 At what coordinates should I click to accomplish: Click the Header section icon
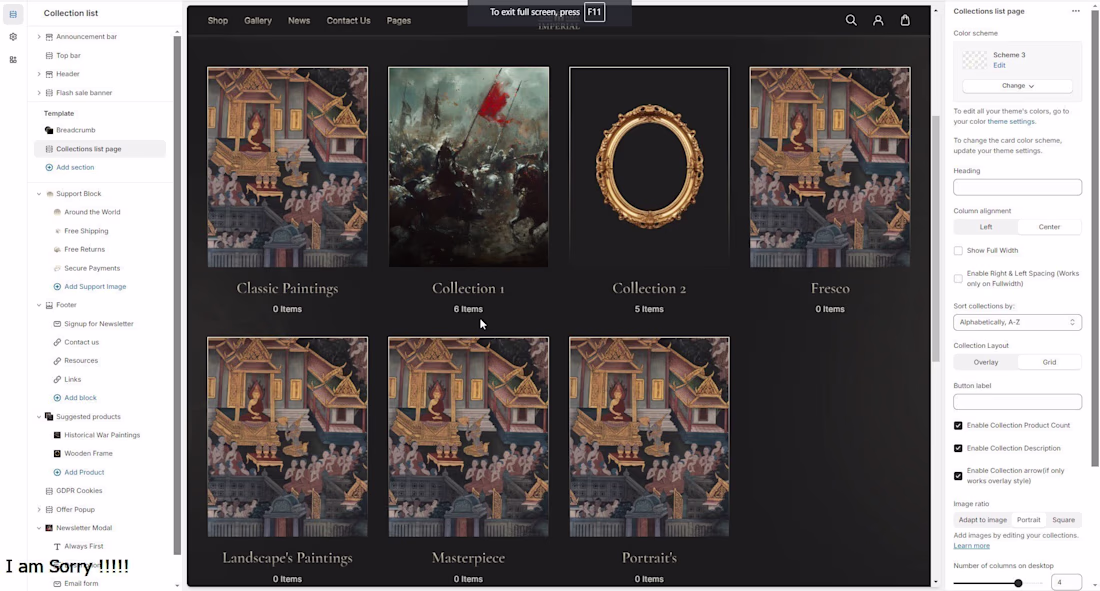pyautogui.click(x=49, y=74)
